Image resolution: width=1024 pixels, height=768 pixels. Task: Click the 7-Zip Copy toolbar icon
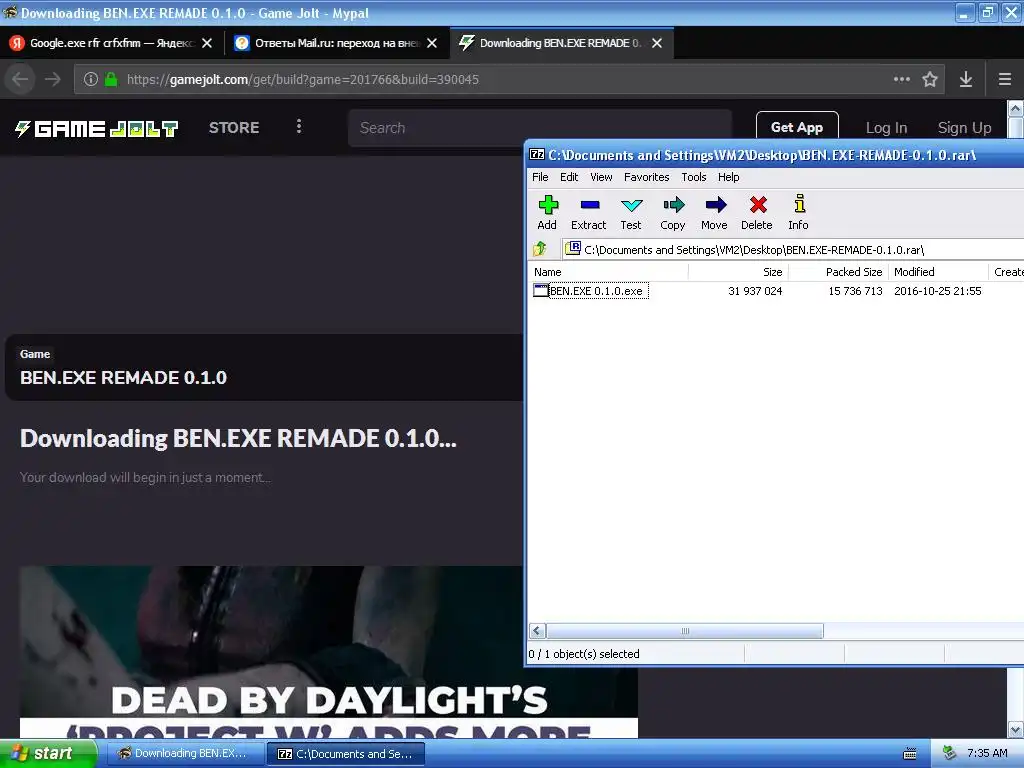coord(673,205)
